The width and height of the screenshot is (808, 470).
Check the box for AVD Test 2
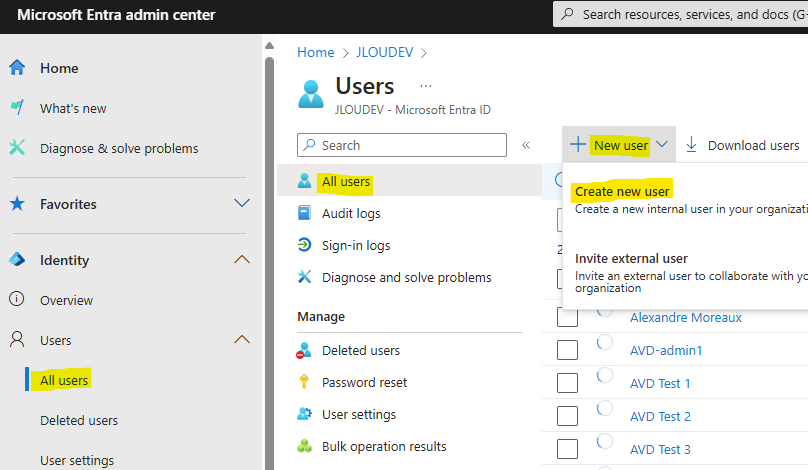click(x=567, y=416)
